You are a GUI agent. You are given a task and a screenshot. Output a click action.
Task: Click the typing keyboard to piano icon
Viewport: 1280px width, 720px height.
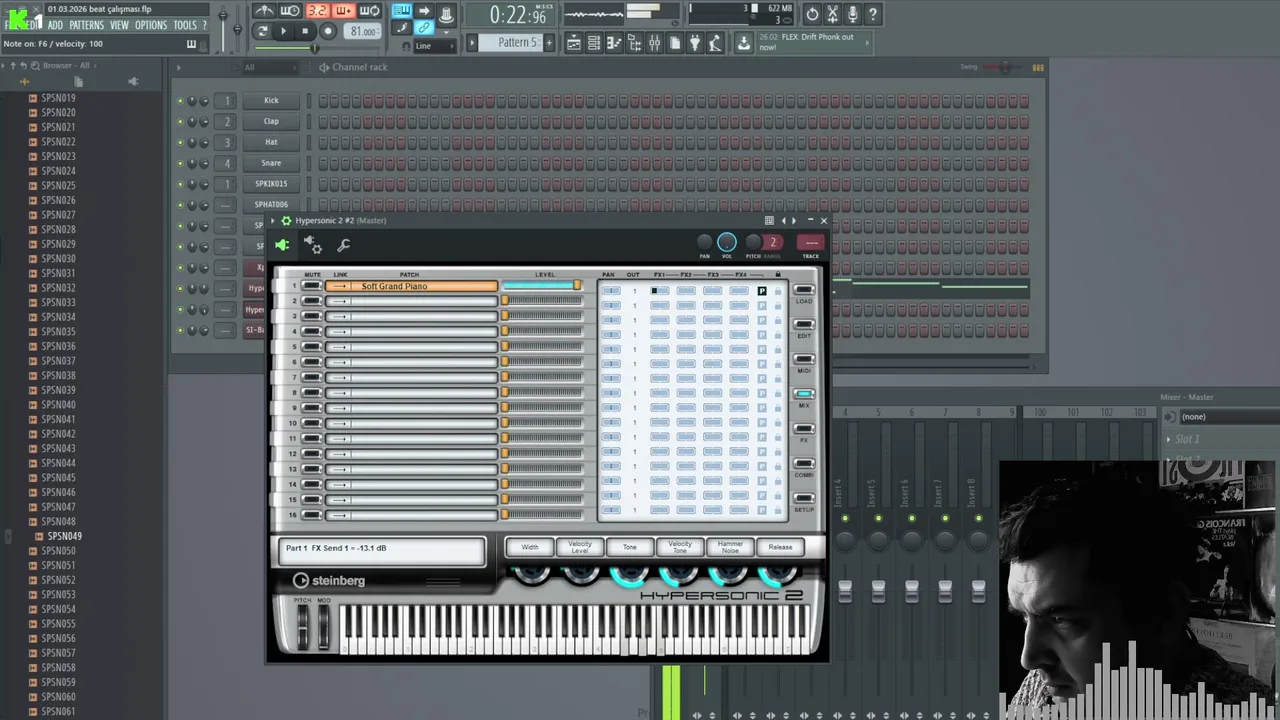tap(402, 11)
